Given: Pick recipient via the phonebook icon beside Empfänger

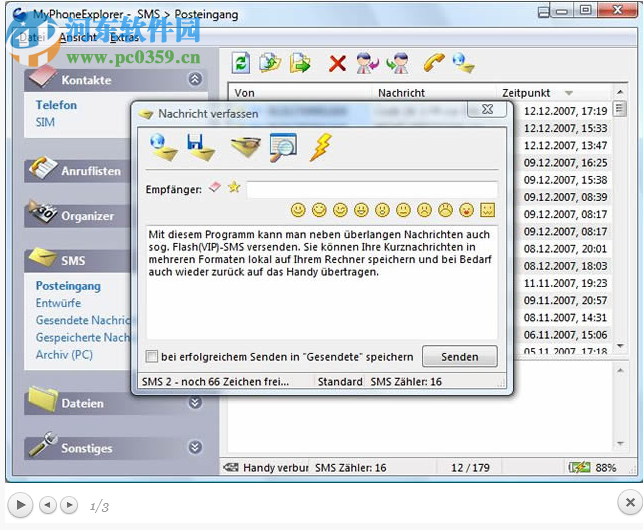Looking at the screenshot, I should 214,187.
